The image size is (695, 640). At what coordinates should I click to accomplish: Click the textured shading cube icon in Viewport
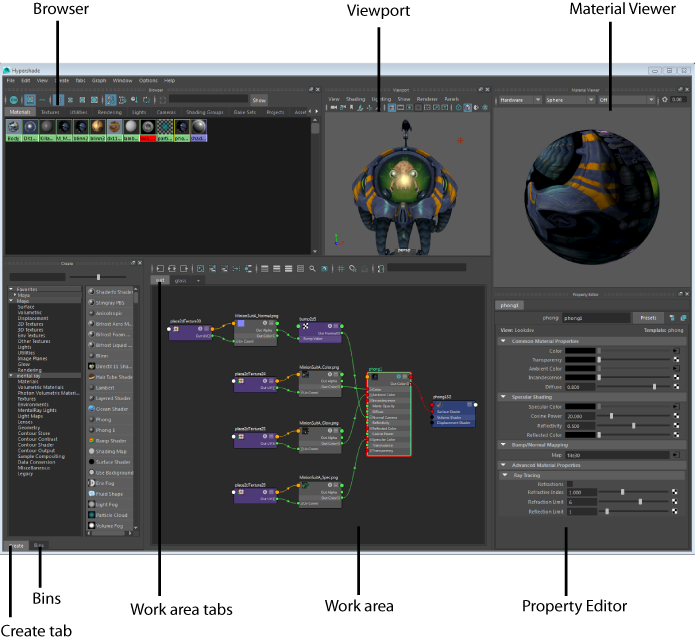click(x=468, y=108)
